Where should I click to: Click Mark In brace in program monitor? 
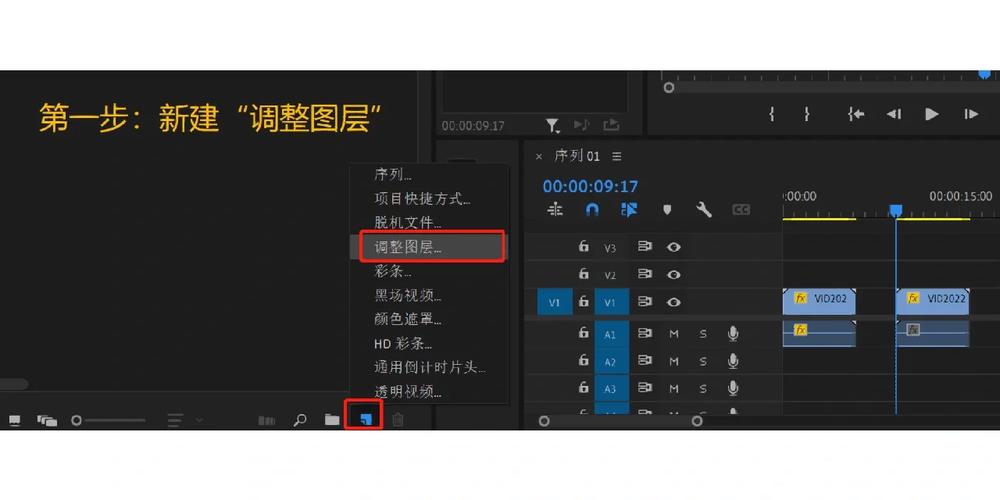[772, 114]
